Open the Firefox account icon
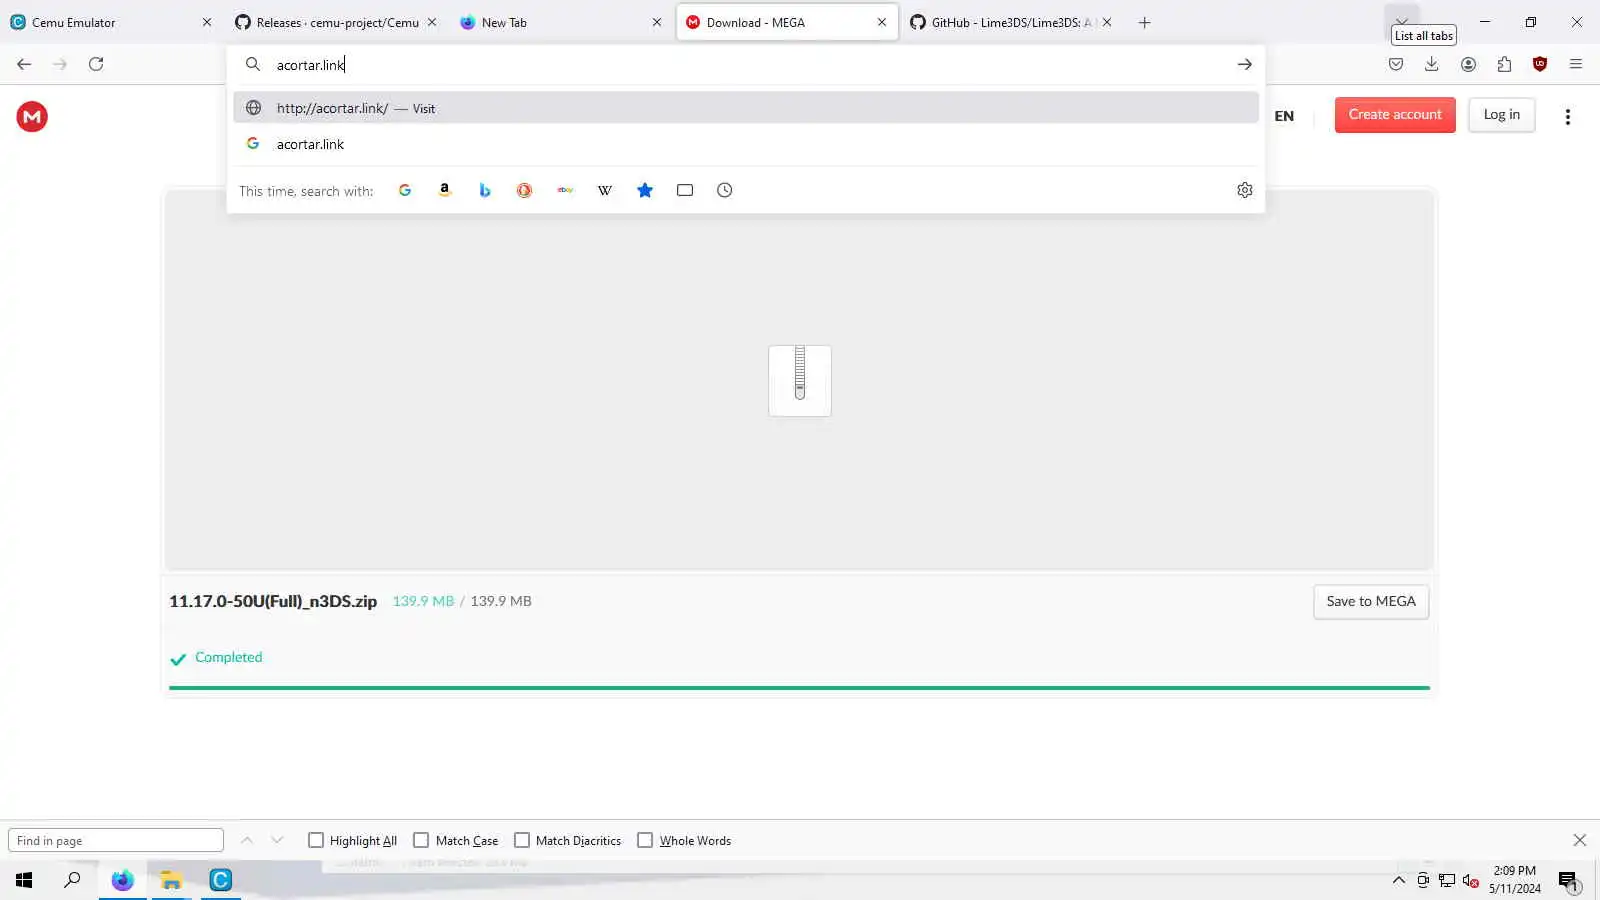This screenshot has width=1600, height=900. tap(1468, 64)
